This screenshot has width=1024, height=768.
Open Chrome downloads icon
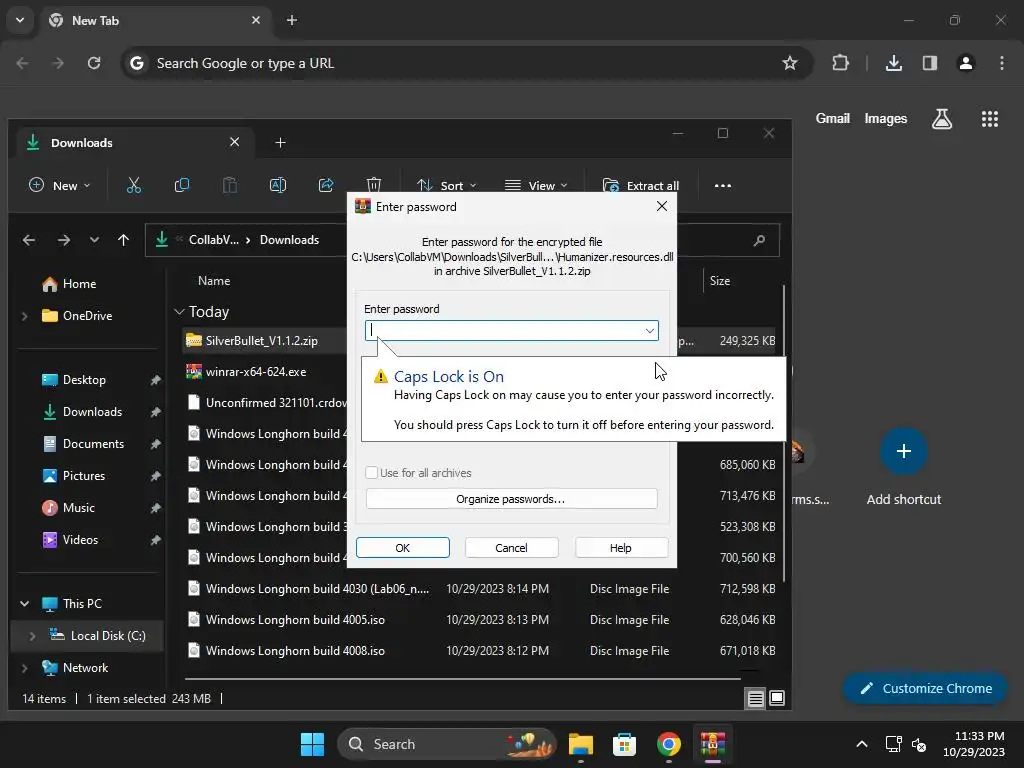[x=894, y=63]
